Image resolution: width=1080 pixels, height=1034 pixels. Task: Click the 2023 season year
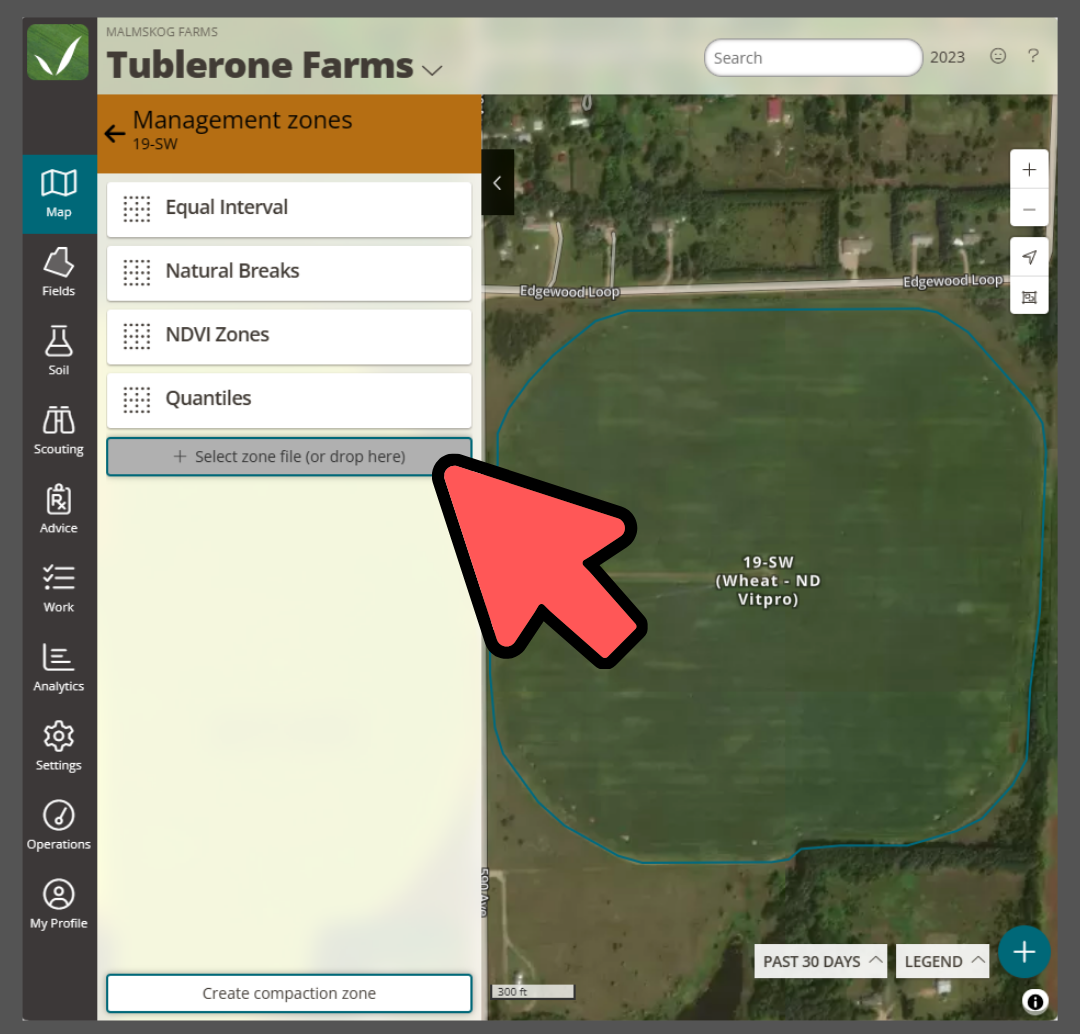[x=947, y=57]
